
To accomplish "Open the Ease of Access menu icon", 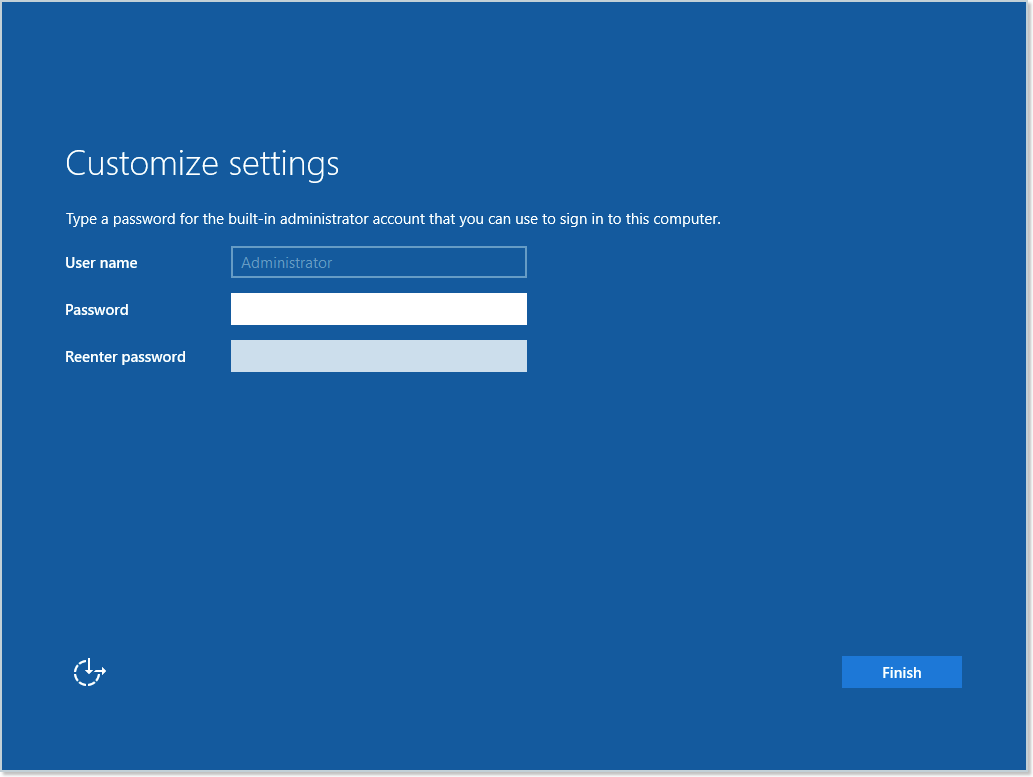I will [89, 672].
